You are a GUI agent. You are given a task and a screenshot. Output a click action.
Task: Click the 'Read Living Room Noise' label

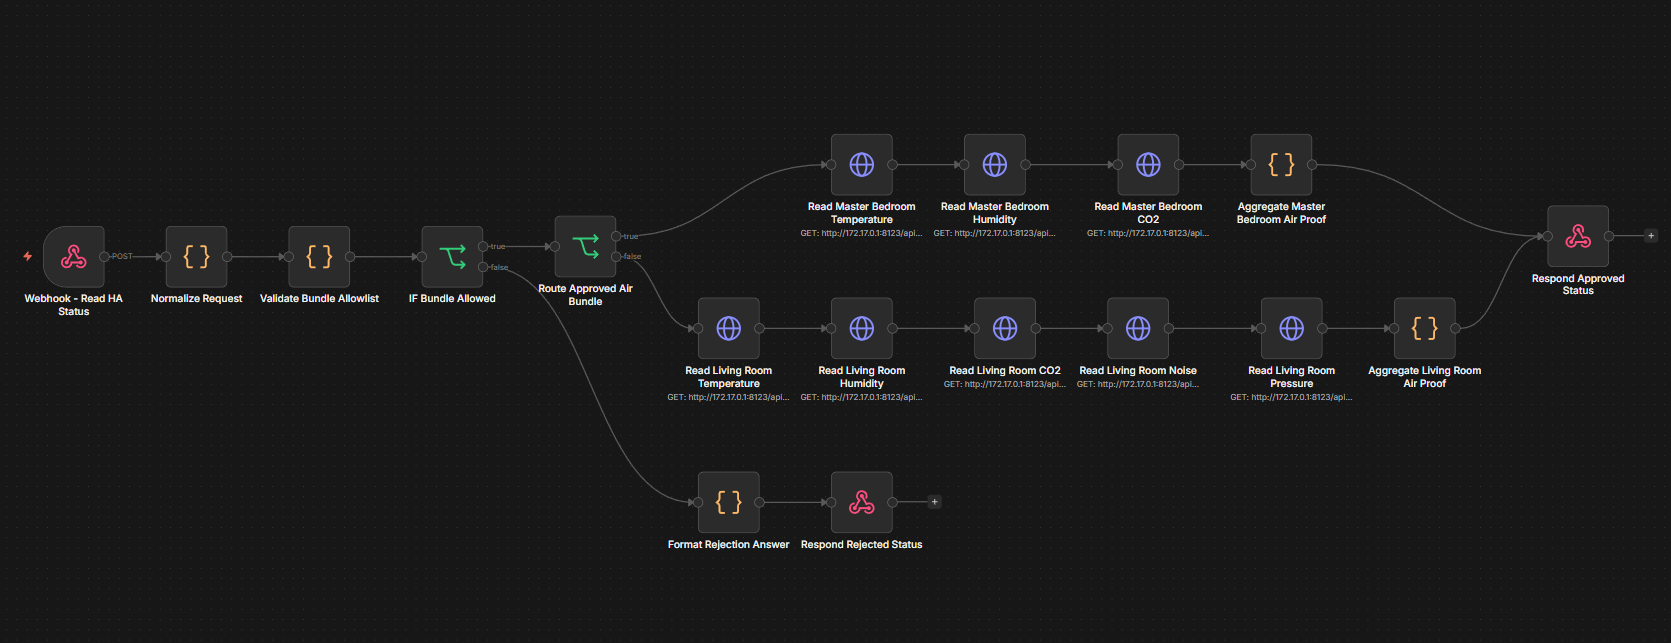[x=1138, y=371]
